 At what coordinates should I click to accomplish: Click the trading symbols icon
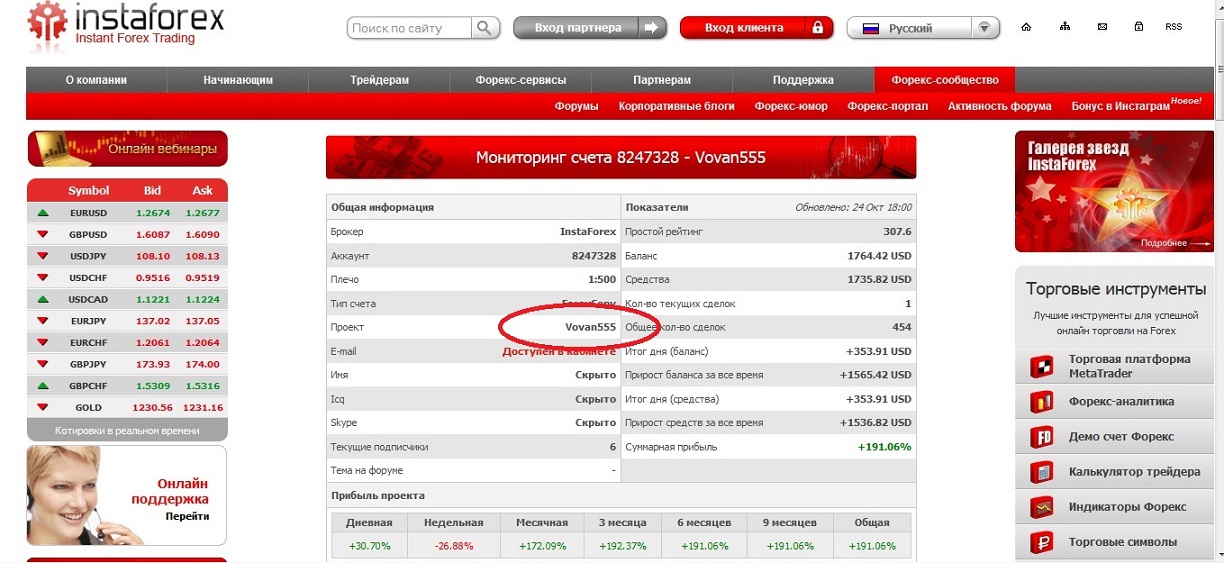click(1042, 542)
